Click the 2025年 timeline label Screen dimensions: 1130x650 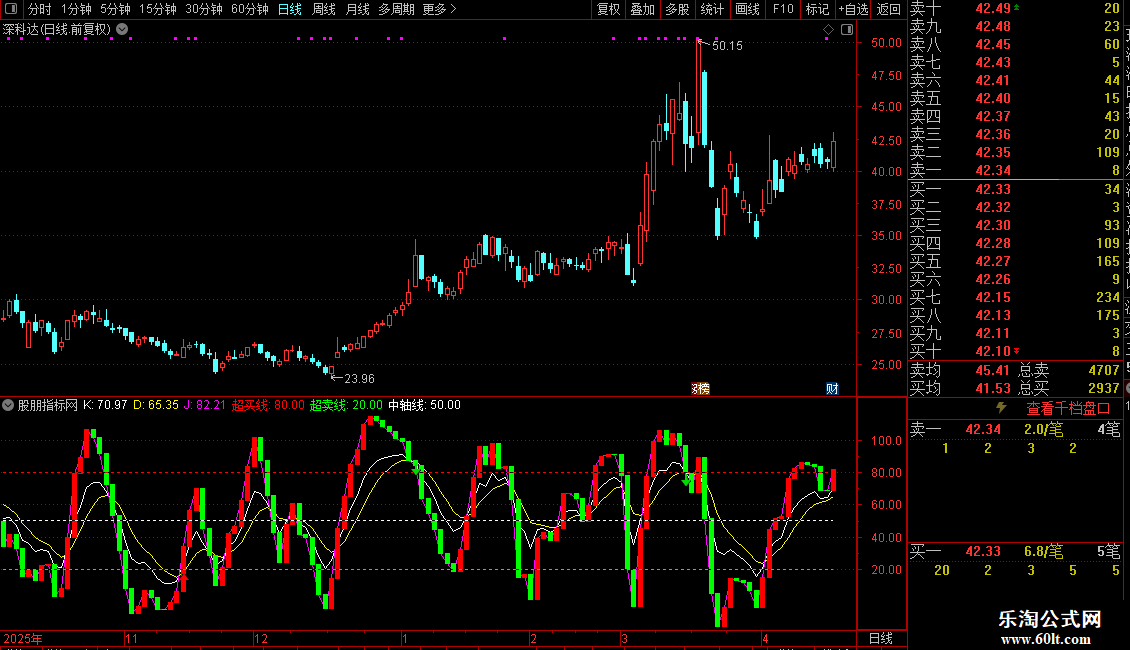pyautogui.click(x=23, y=638)
